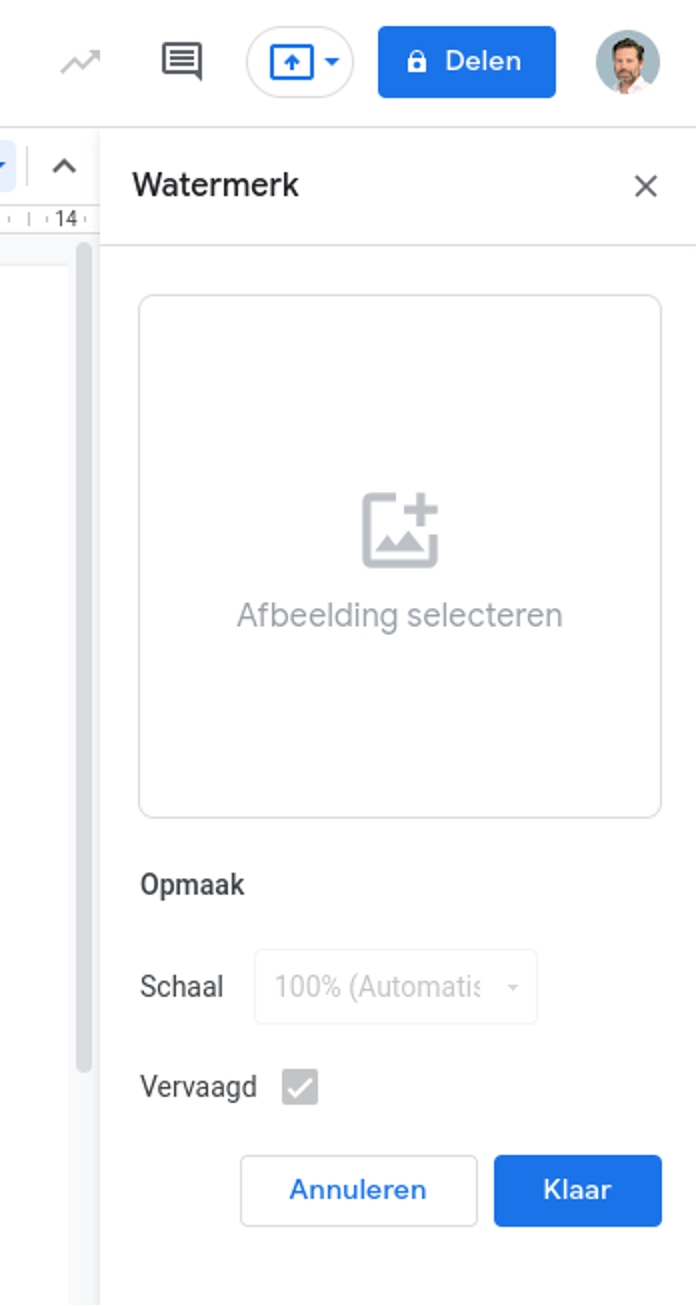Open the comment history icon
696x1306 pixels.
(181, 62)
